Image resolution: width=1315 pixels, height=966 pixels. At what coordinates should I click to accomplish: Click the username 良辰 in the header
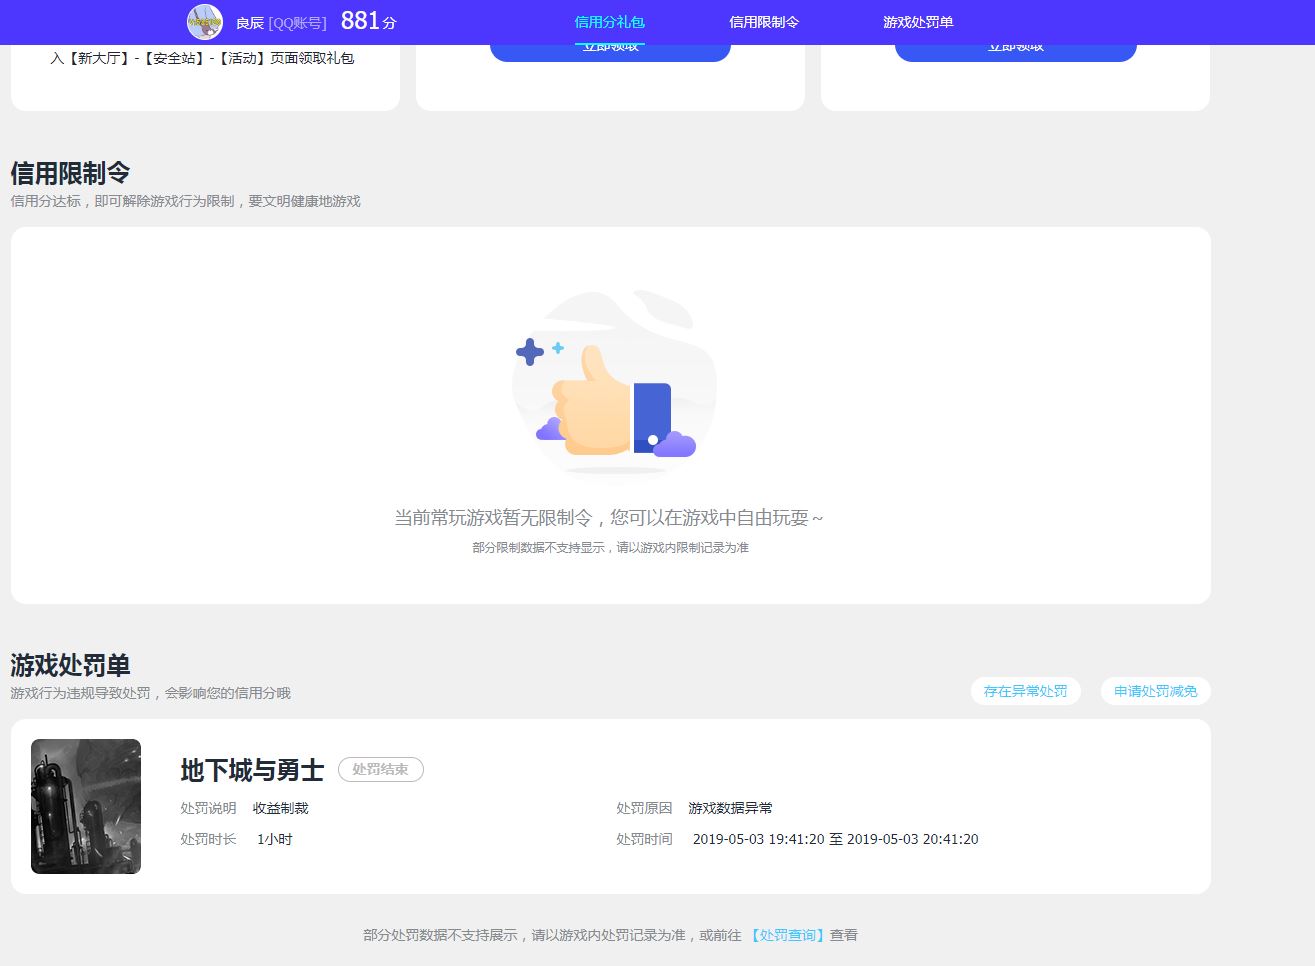[x=250, y=23]
